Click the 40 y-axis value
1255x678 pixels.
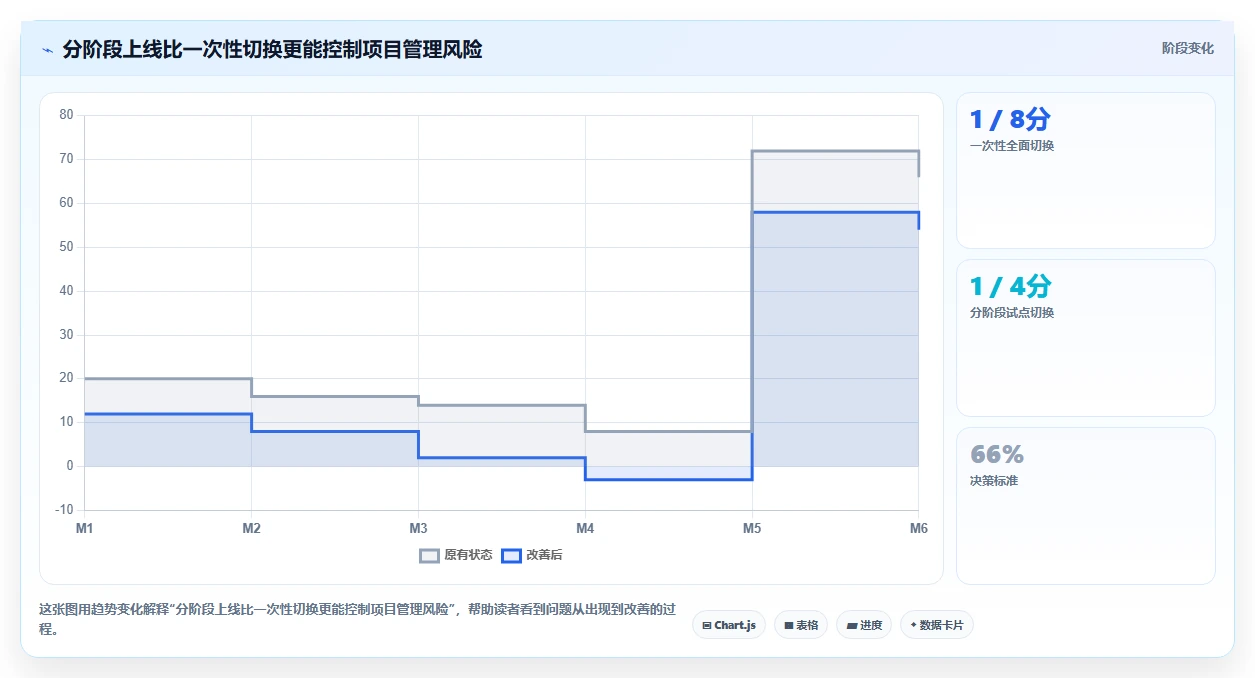tap(67, 291)
